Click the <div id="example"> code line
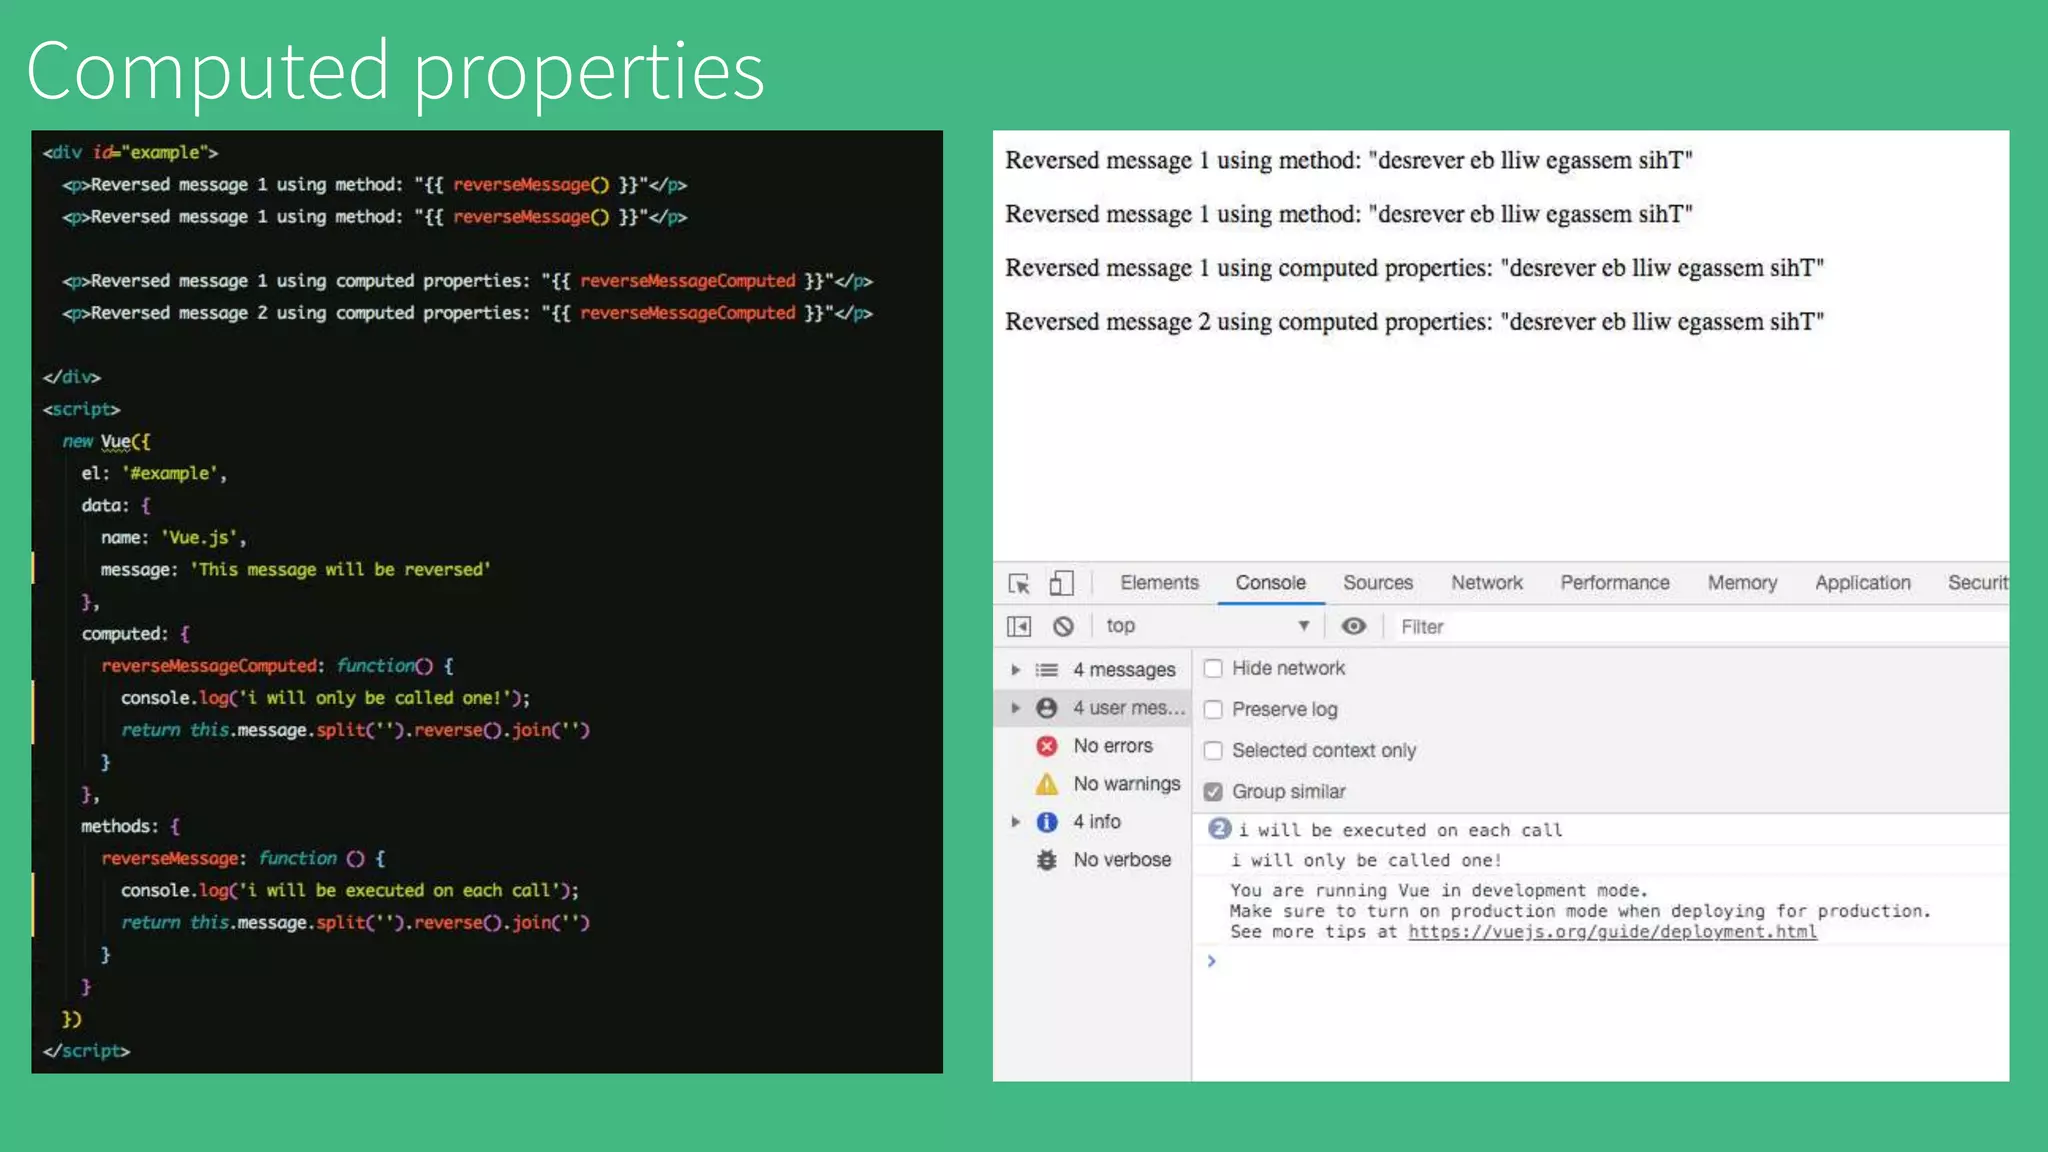This screenshot has width=2048, height=1152. click(130, 152)
